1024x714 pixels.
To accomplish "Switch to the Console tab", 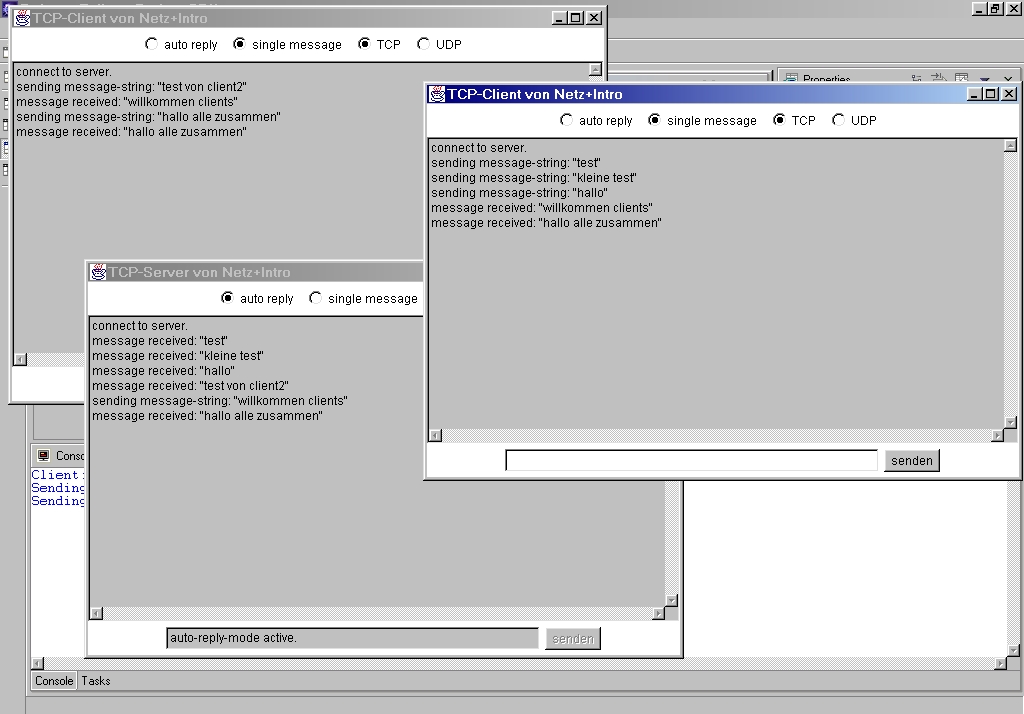I will tap(54, 681).
